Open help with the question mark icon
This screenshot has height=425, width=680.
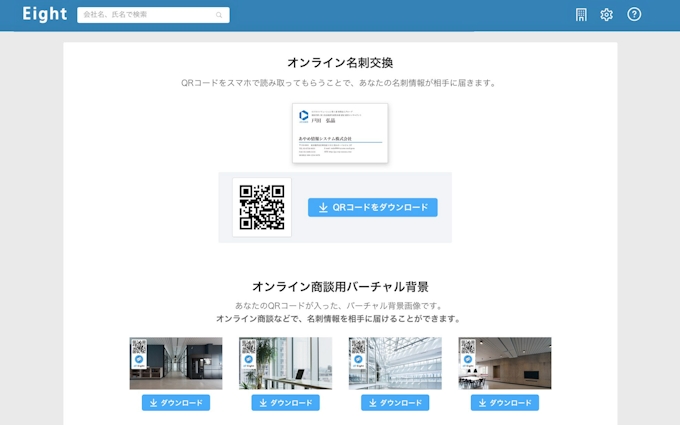pos(634,15)
